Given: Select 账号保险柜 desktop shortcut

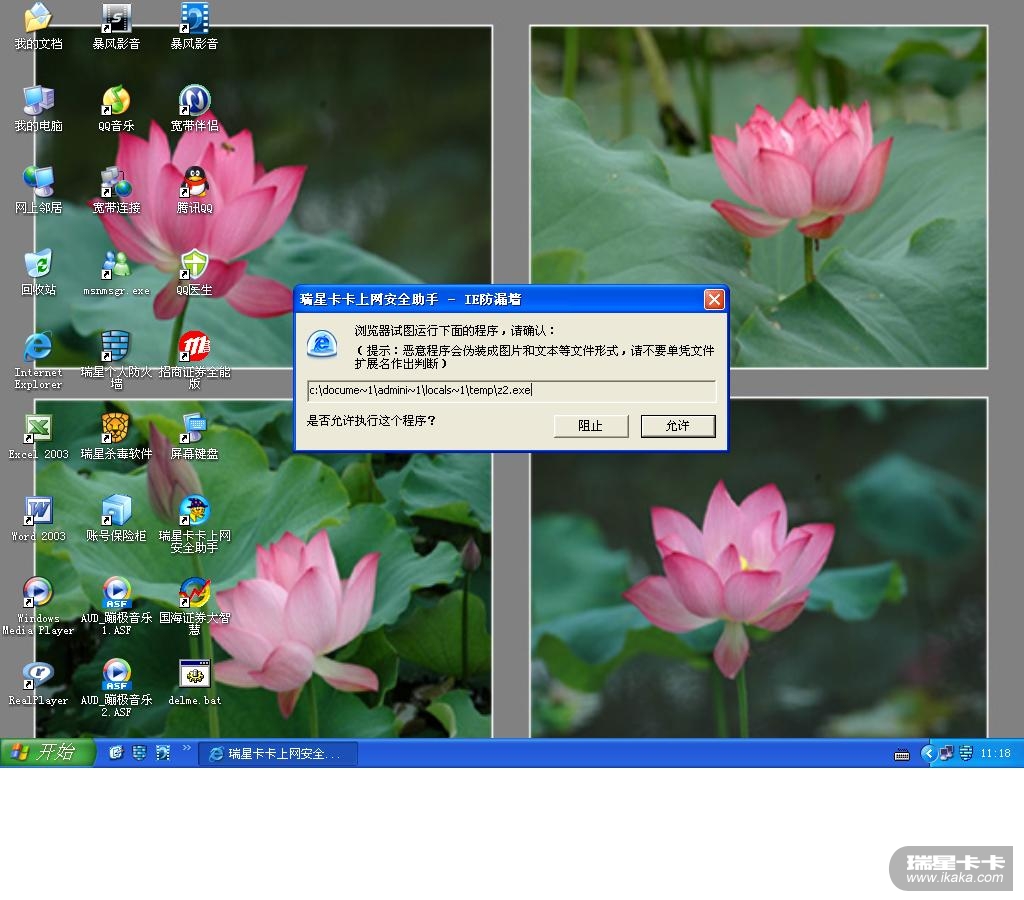Looking at the screenshot, I should tap(116, 519).
